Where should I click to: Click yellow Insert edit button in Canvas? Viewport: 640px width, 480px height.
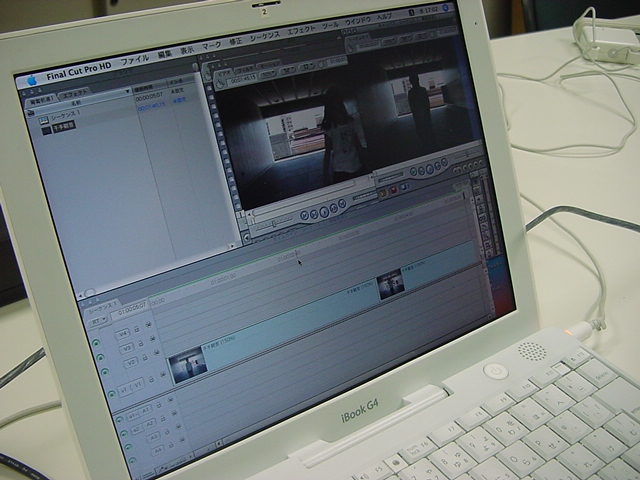pyautogui.click(x=384, y=194)
